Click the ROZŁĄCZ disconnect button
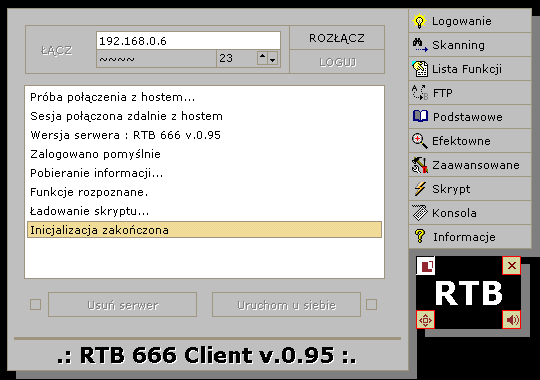 click(337, 38)
